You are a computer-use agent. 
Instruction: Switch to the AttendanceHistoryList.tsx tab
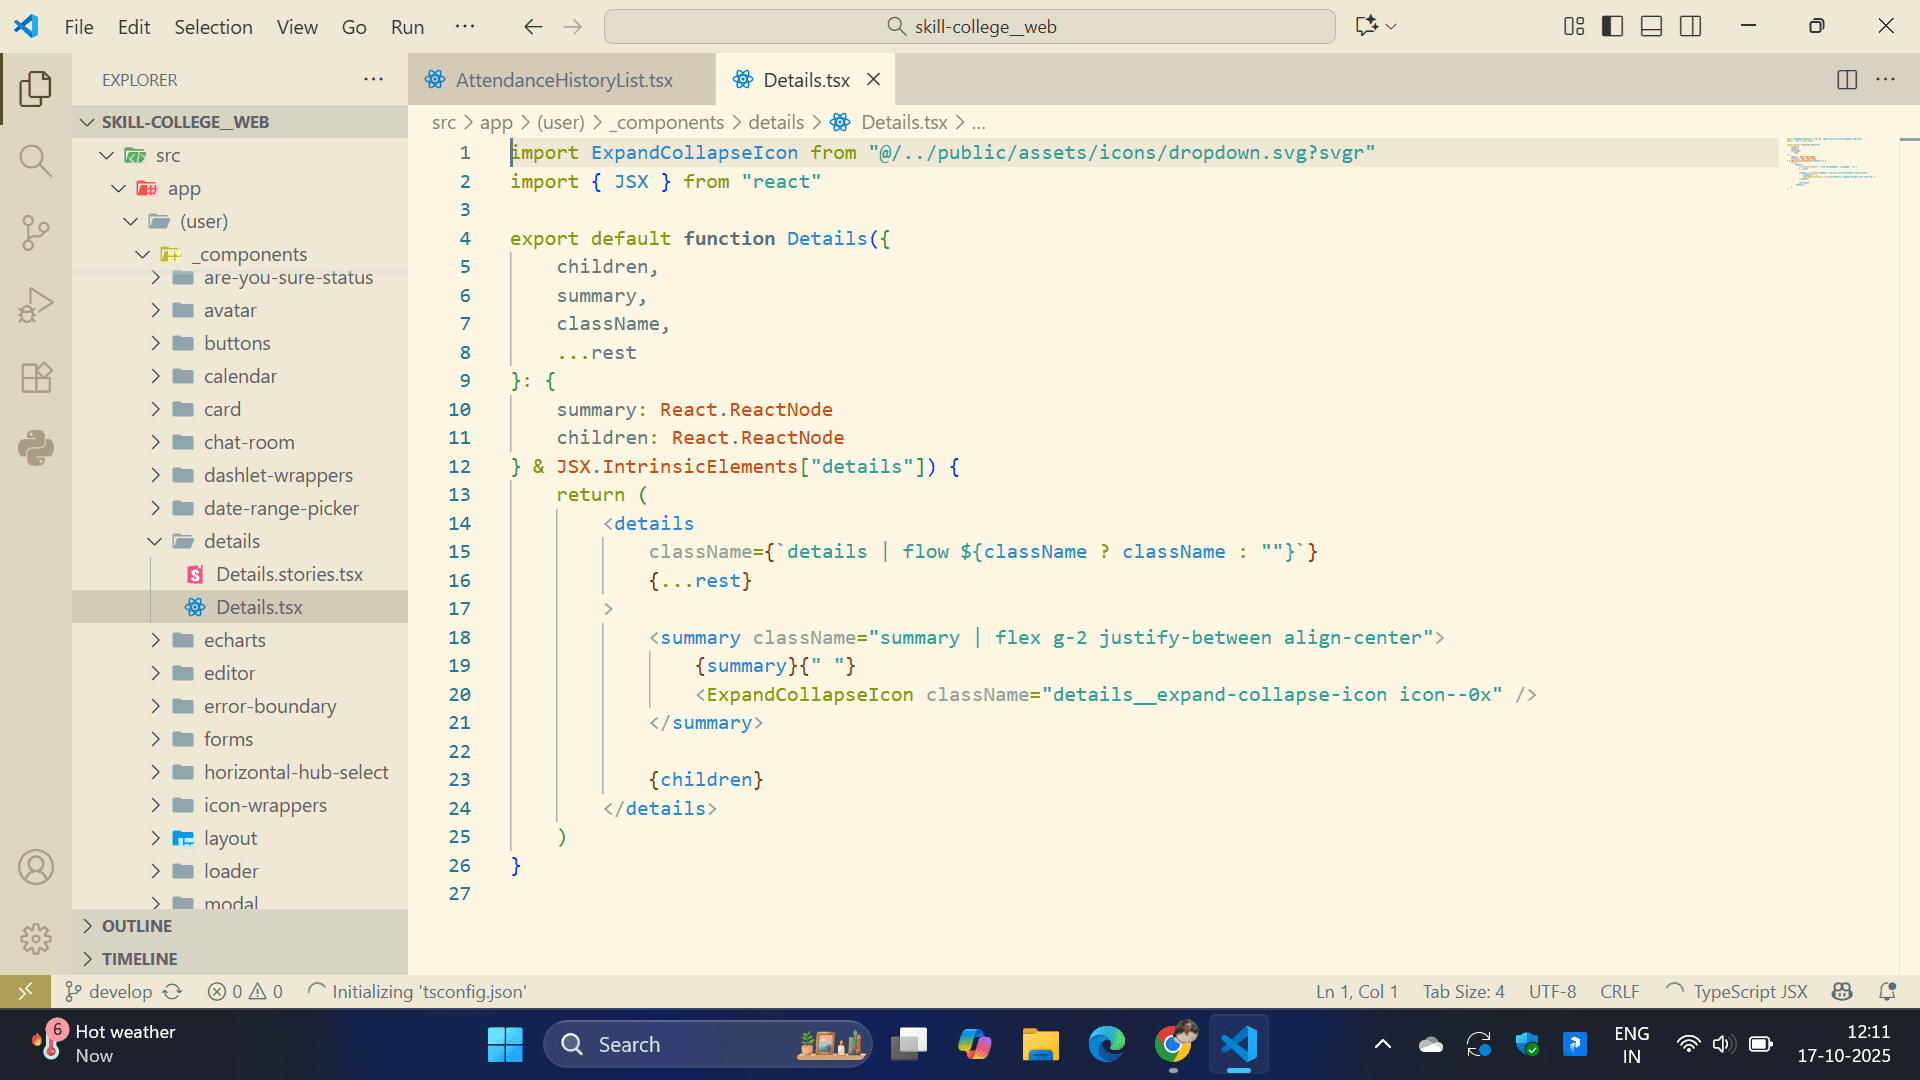click(x=563, y=80)
